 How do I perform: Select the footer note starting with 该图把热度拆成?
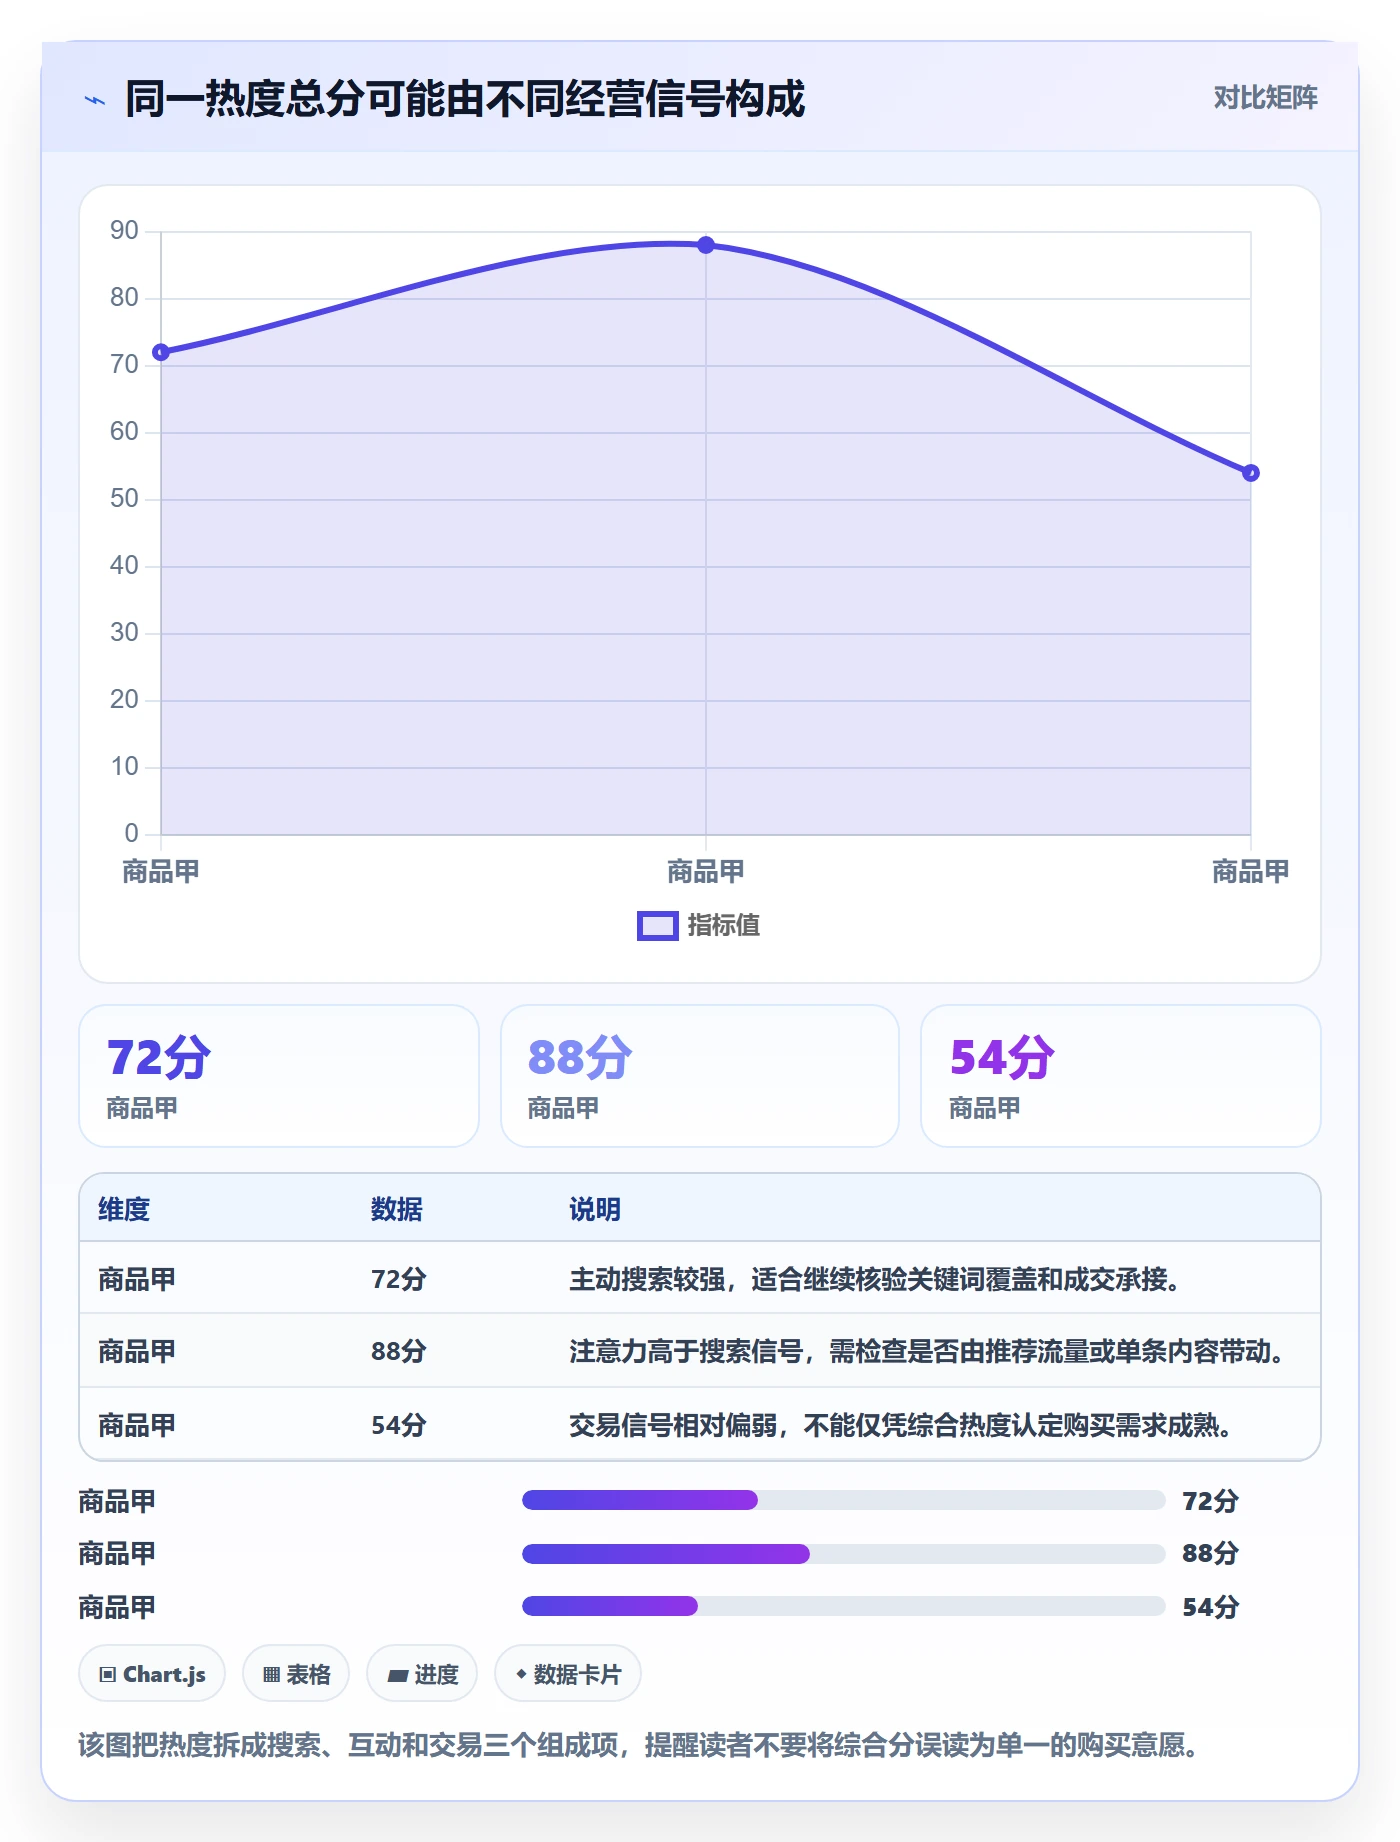point(638,1745)
